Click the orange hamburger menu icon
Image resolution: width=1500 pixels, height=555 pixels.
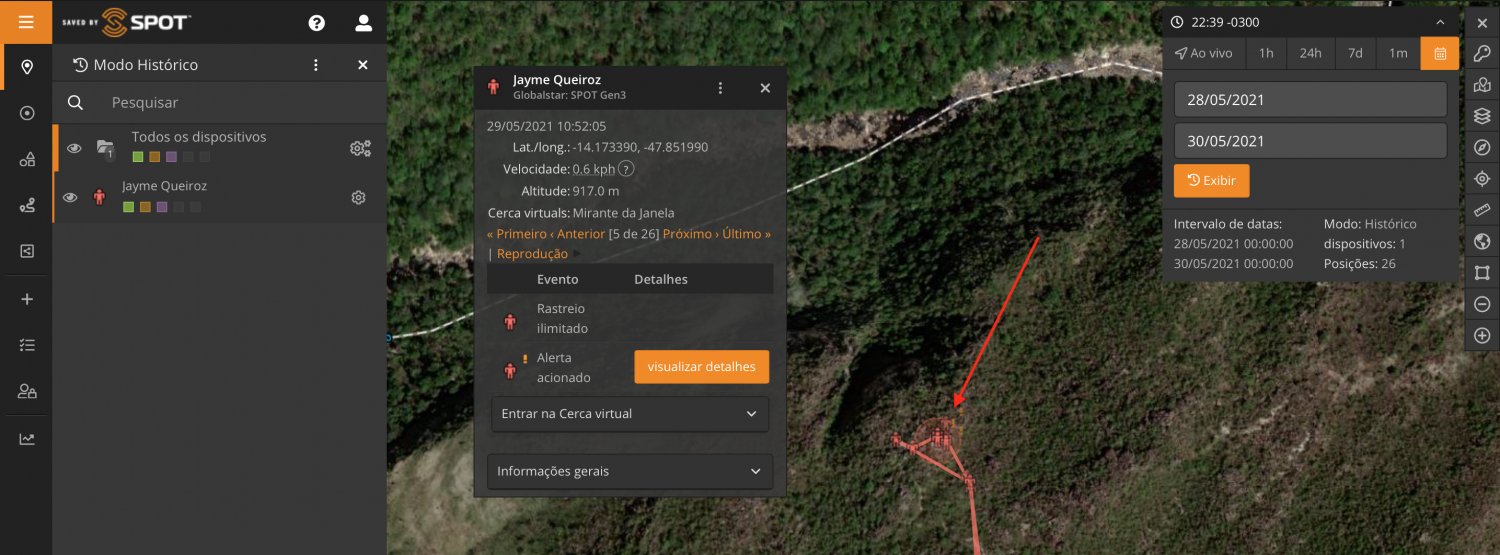(26, 22)
